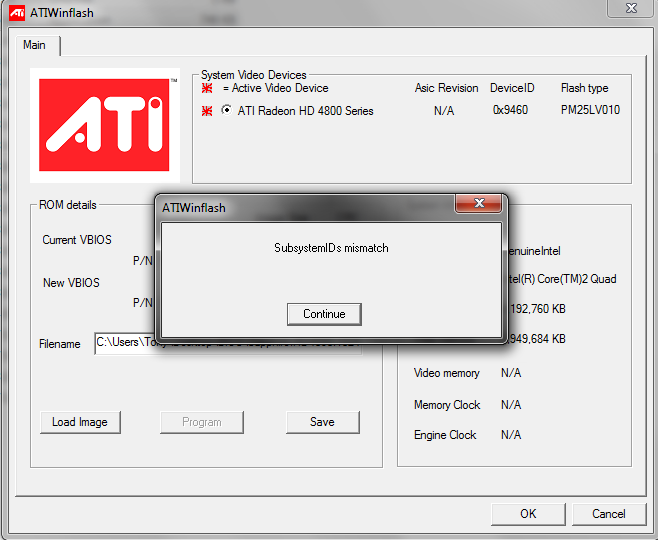Viewport: 658px width, 540px height.
Task: Click the Video memory label
Action: coord(446,373)
